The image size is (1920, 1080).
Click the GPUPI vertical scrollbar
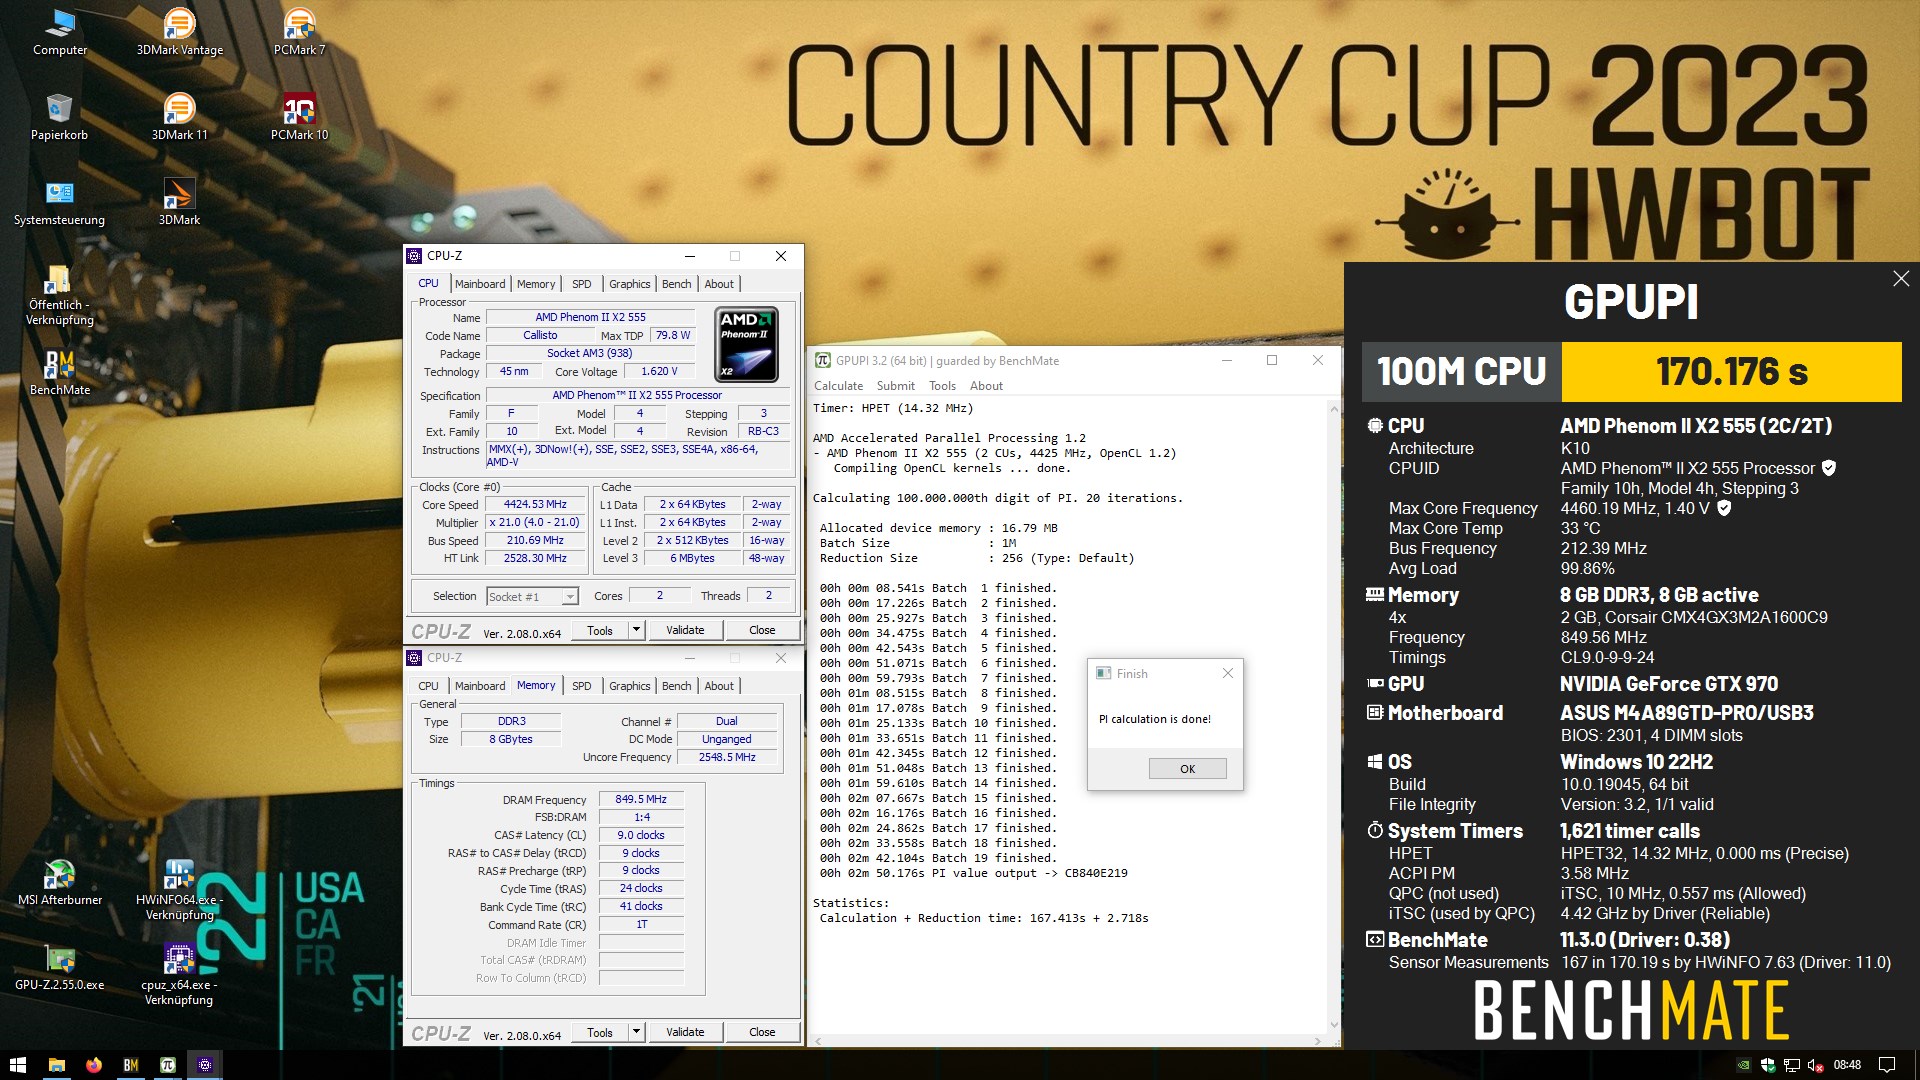coord(1333,716)
